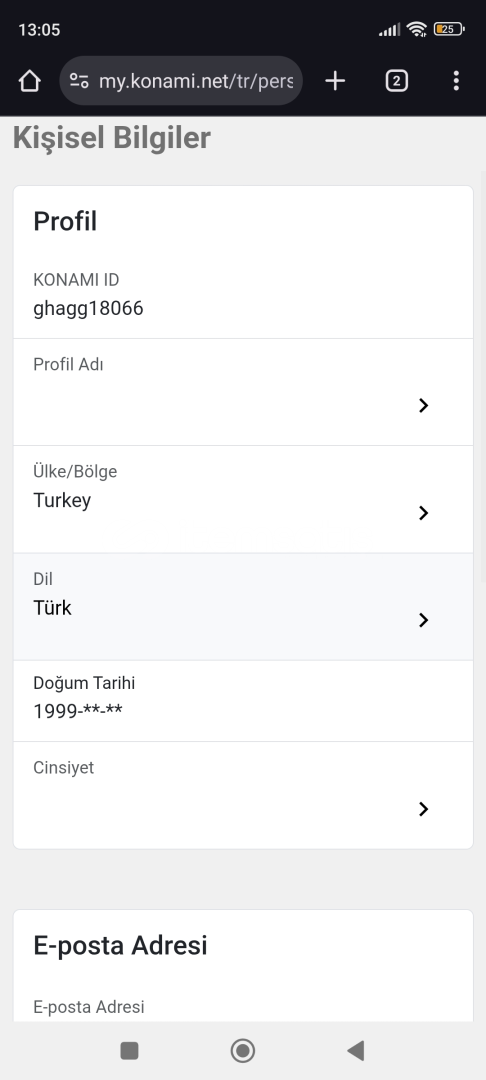Tap the browser home icon
Screen dimensions: 486x1080
click(x=30, y=81)
